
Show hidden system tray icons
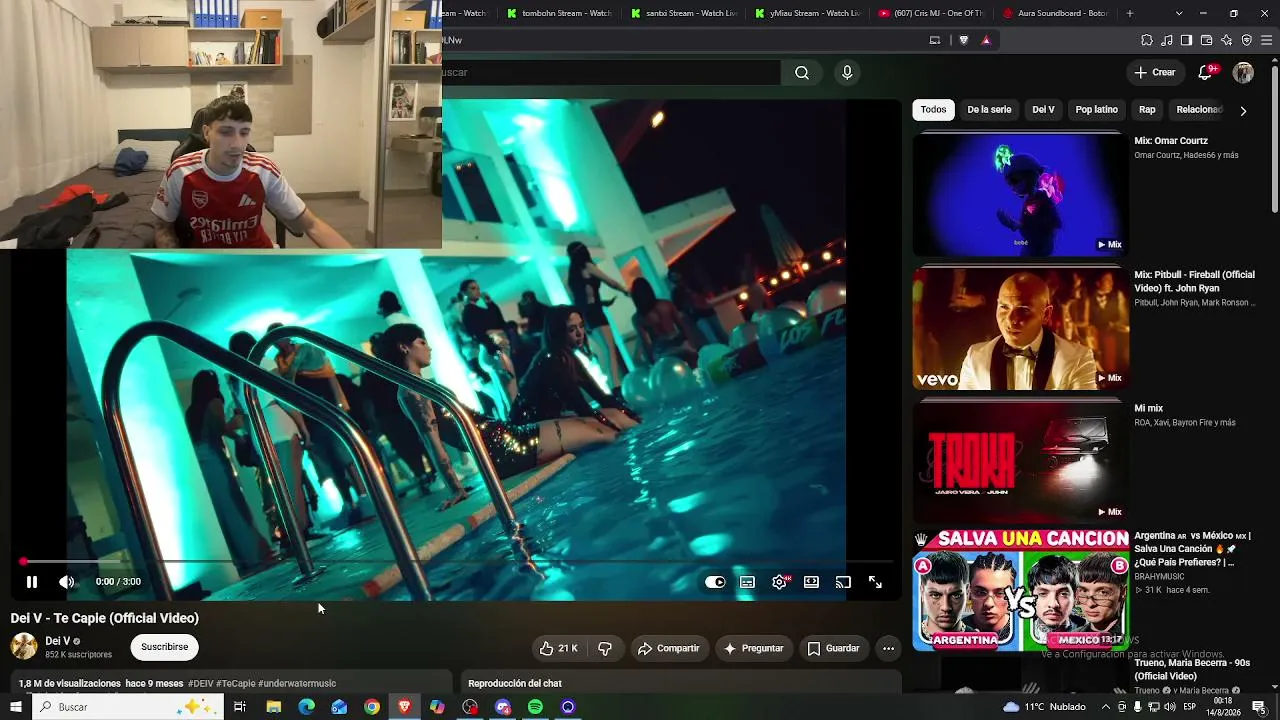(1106, 707)
